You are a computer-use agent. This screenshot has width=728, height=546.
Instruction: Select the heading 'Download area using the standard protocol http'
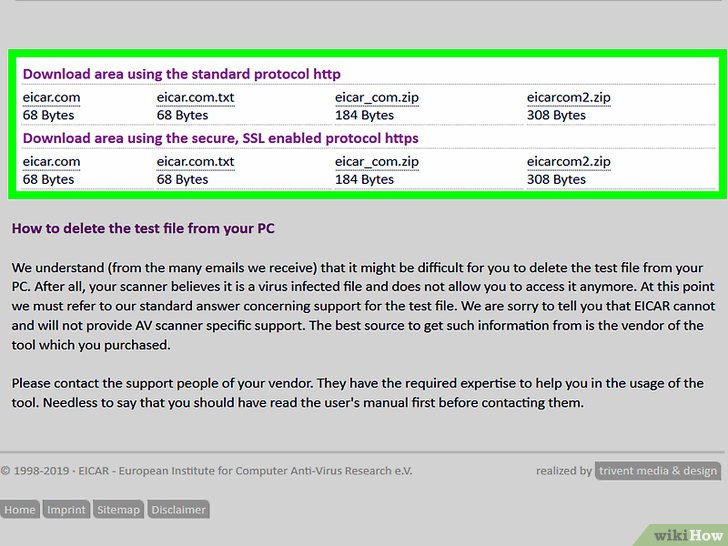pos(182,74)
